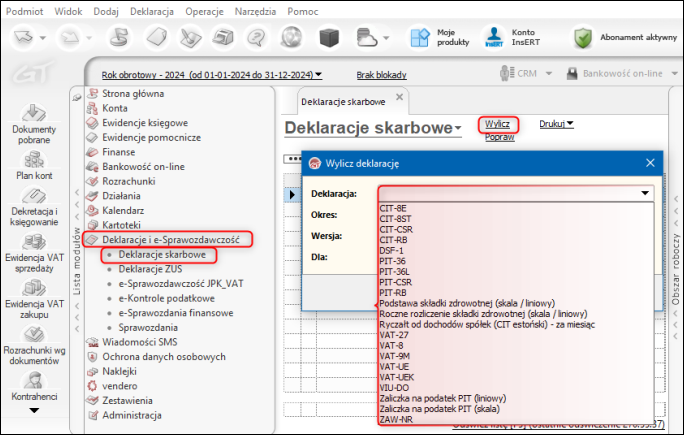The width and height of the screenshot is (684, 435).
Task: Click the Popraw link
Action: (x=499, y=137)
